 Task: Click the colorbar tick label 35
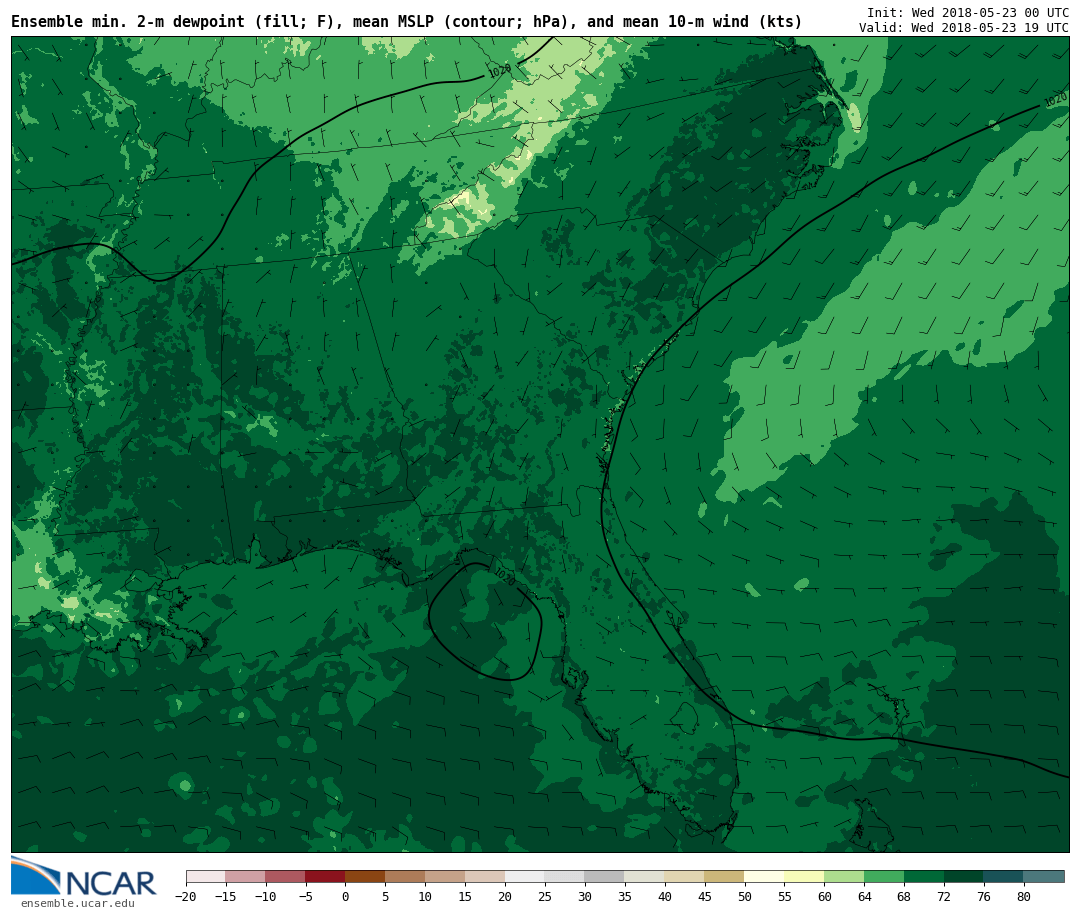tap(625, 896)
